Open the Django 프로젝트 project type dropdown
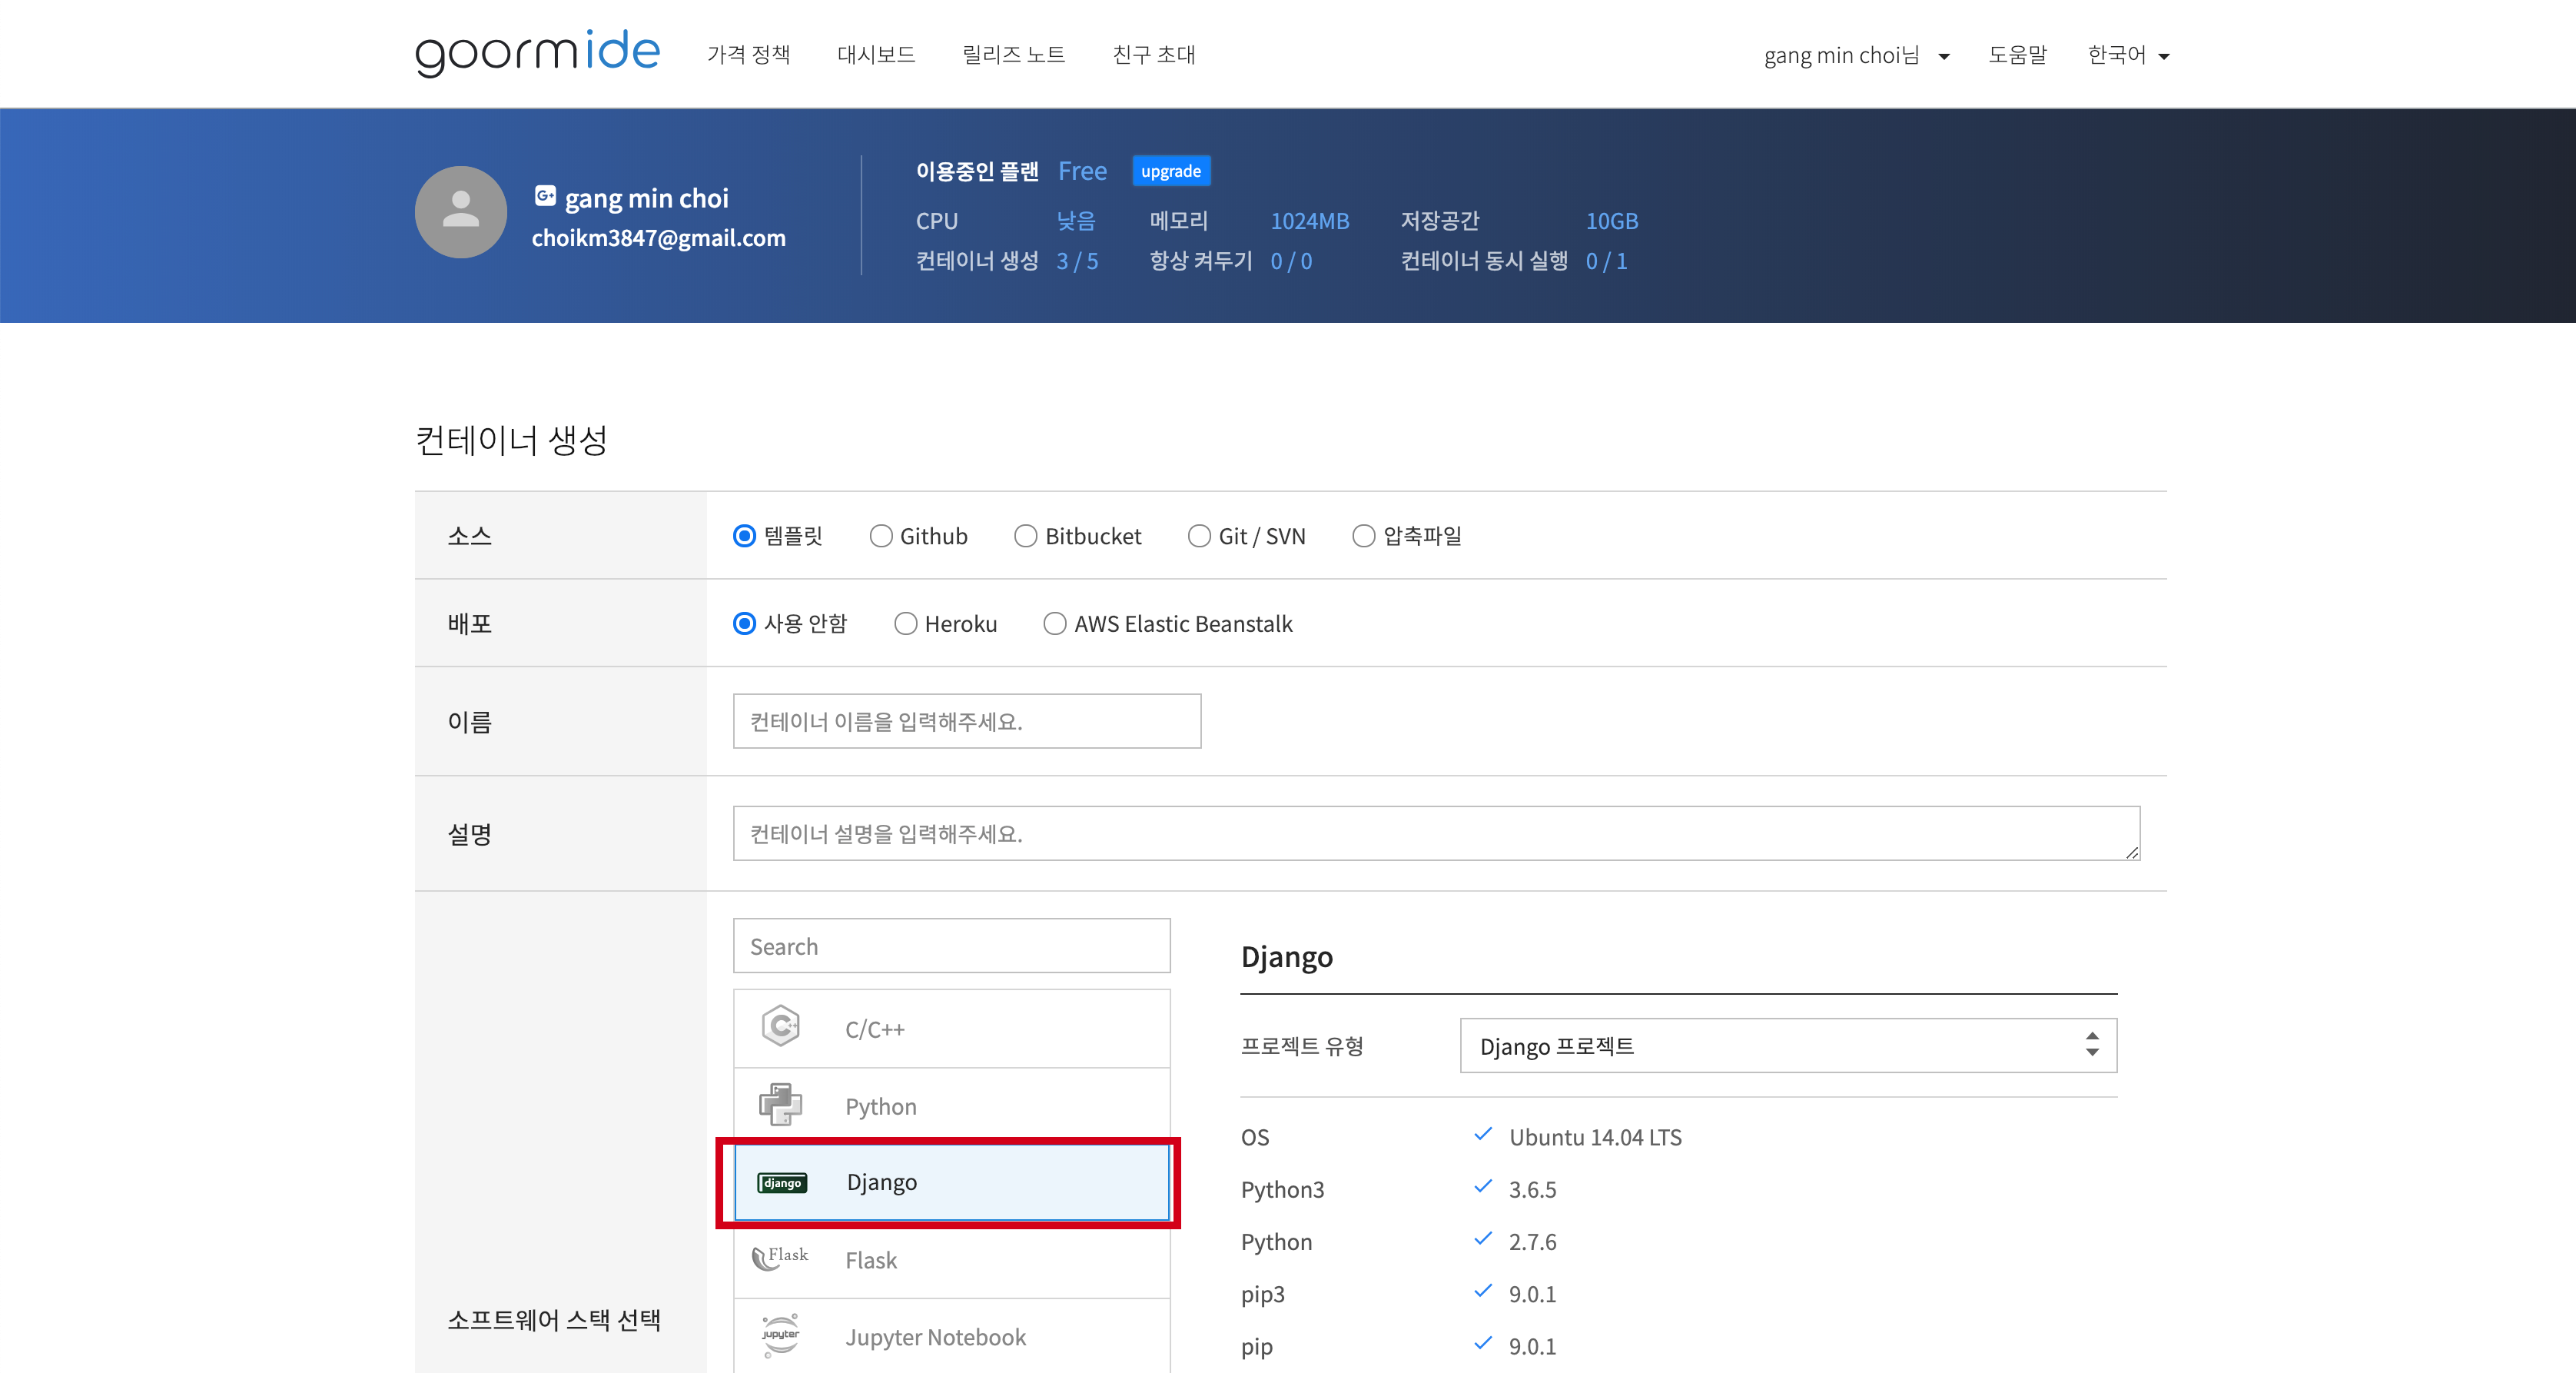Image resolution: width=2576 pixels, height=1373 pixels. tap(1787, 1046)
